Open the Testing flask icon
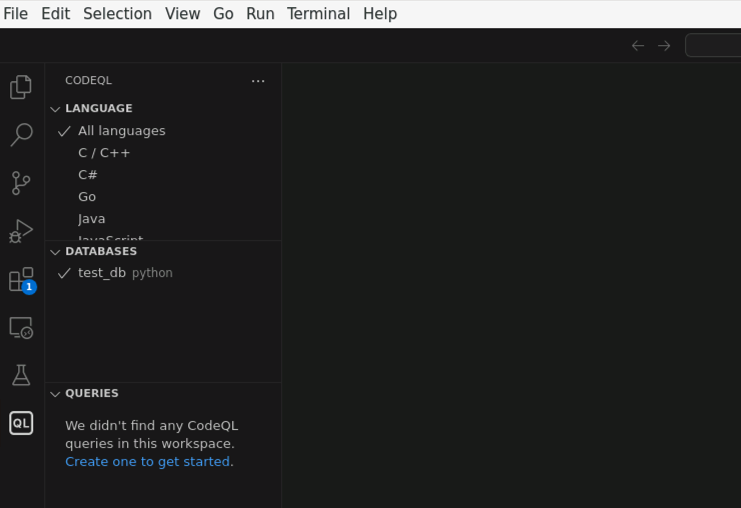The image size is (741, 508). 21,375
